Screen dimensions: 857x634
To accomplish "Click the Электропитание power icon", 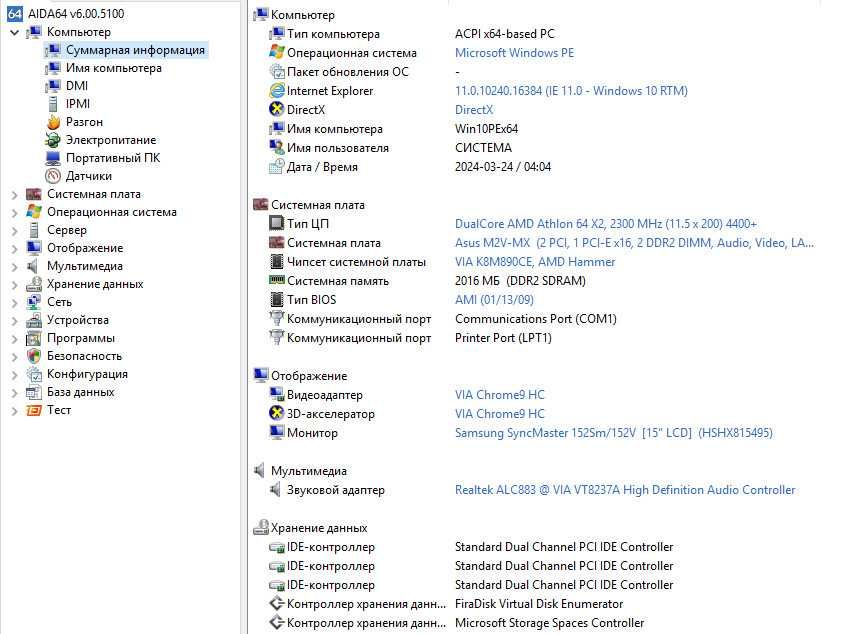I will pyautogui.click(x=53, y=140).
